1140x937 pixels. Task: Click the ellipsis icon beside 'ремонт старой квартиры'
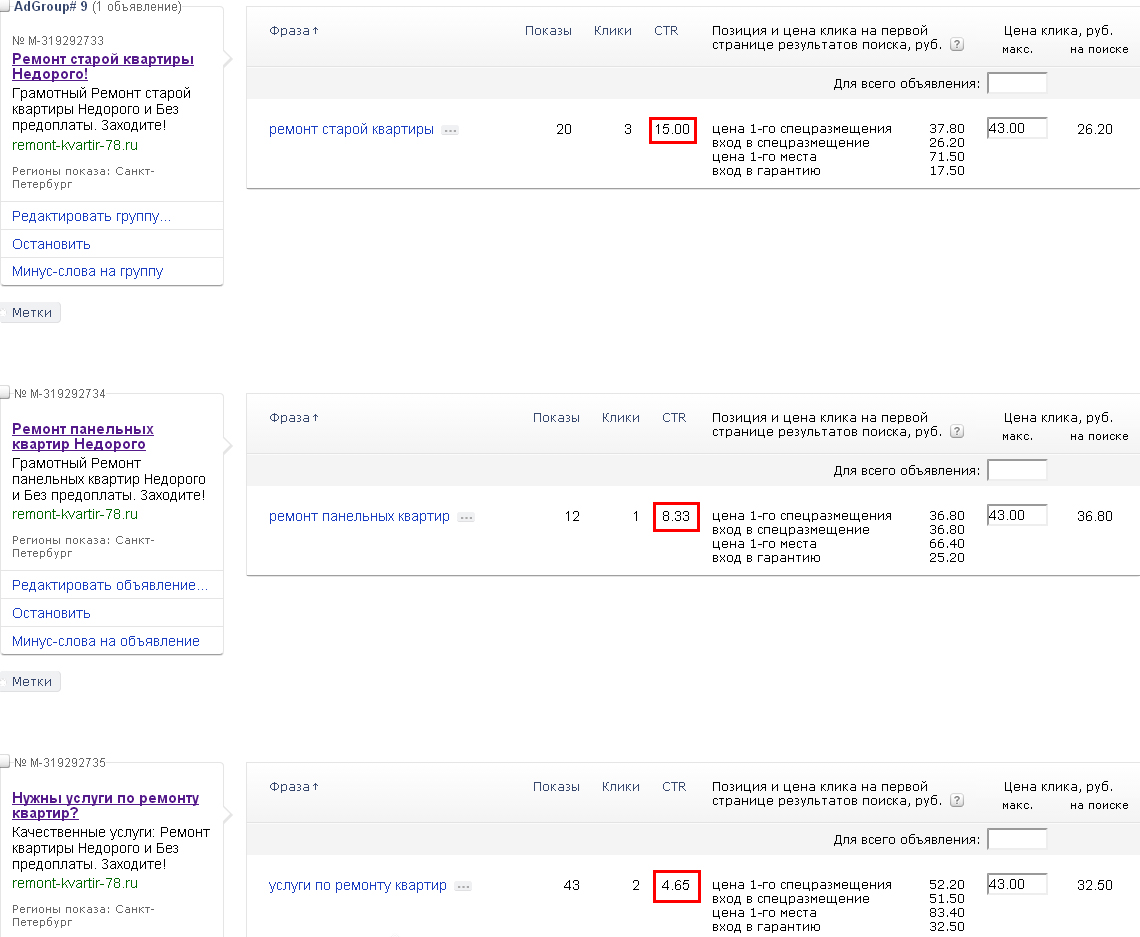point(450,130)
